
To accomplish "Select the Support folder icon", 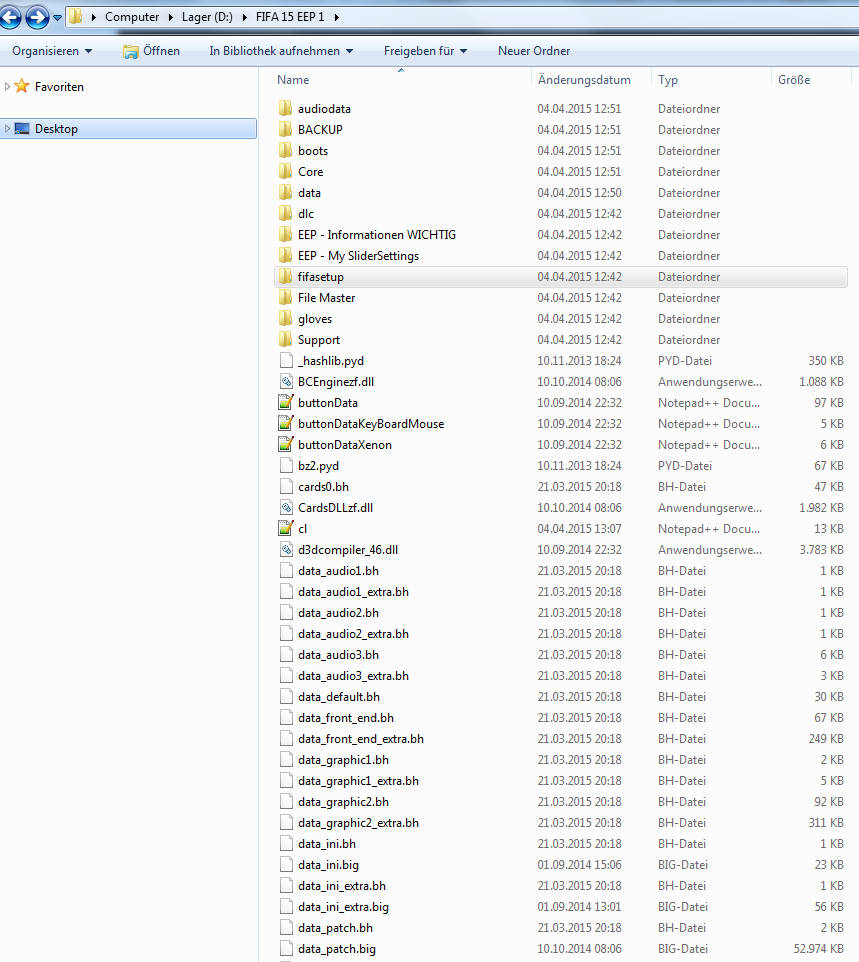I will pos(285,339).
